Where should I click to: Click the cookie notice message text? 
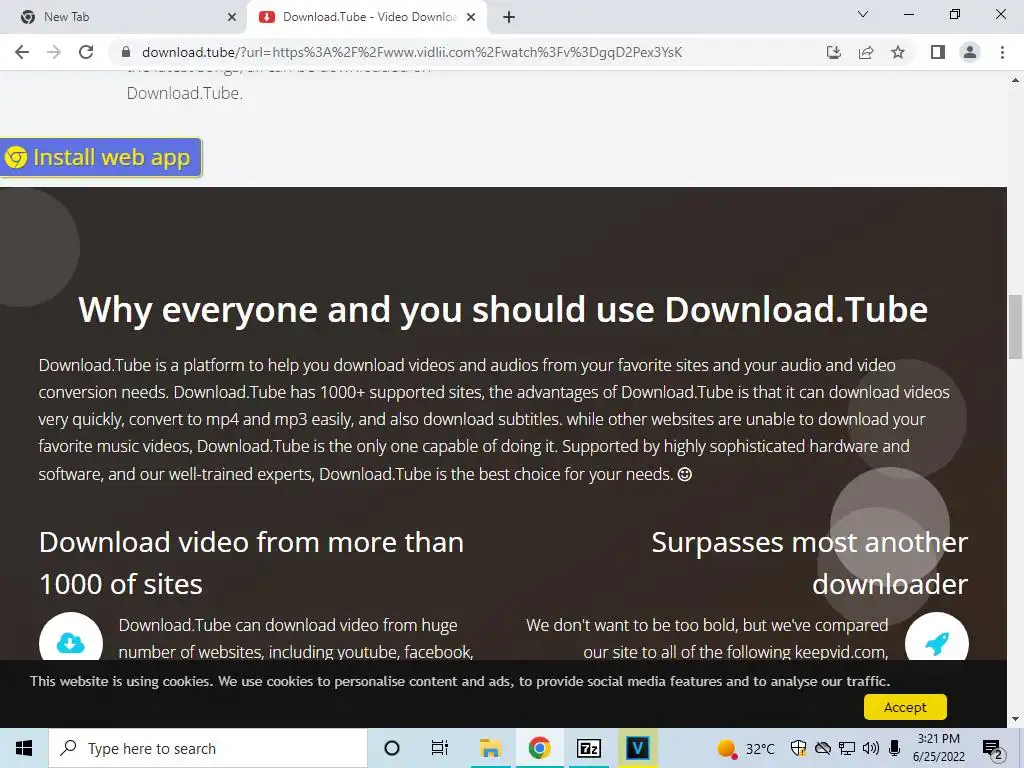460,681
